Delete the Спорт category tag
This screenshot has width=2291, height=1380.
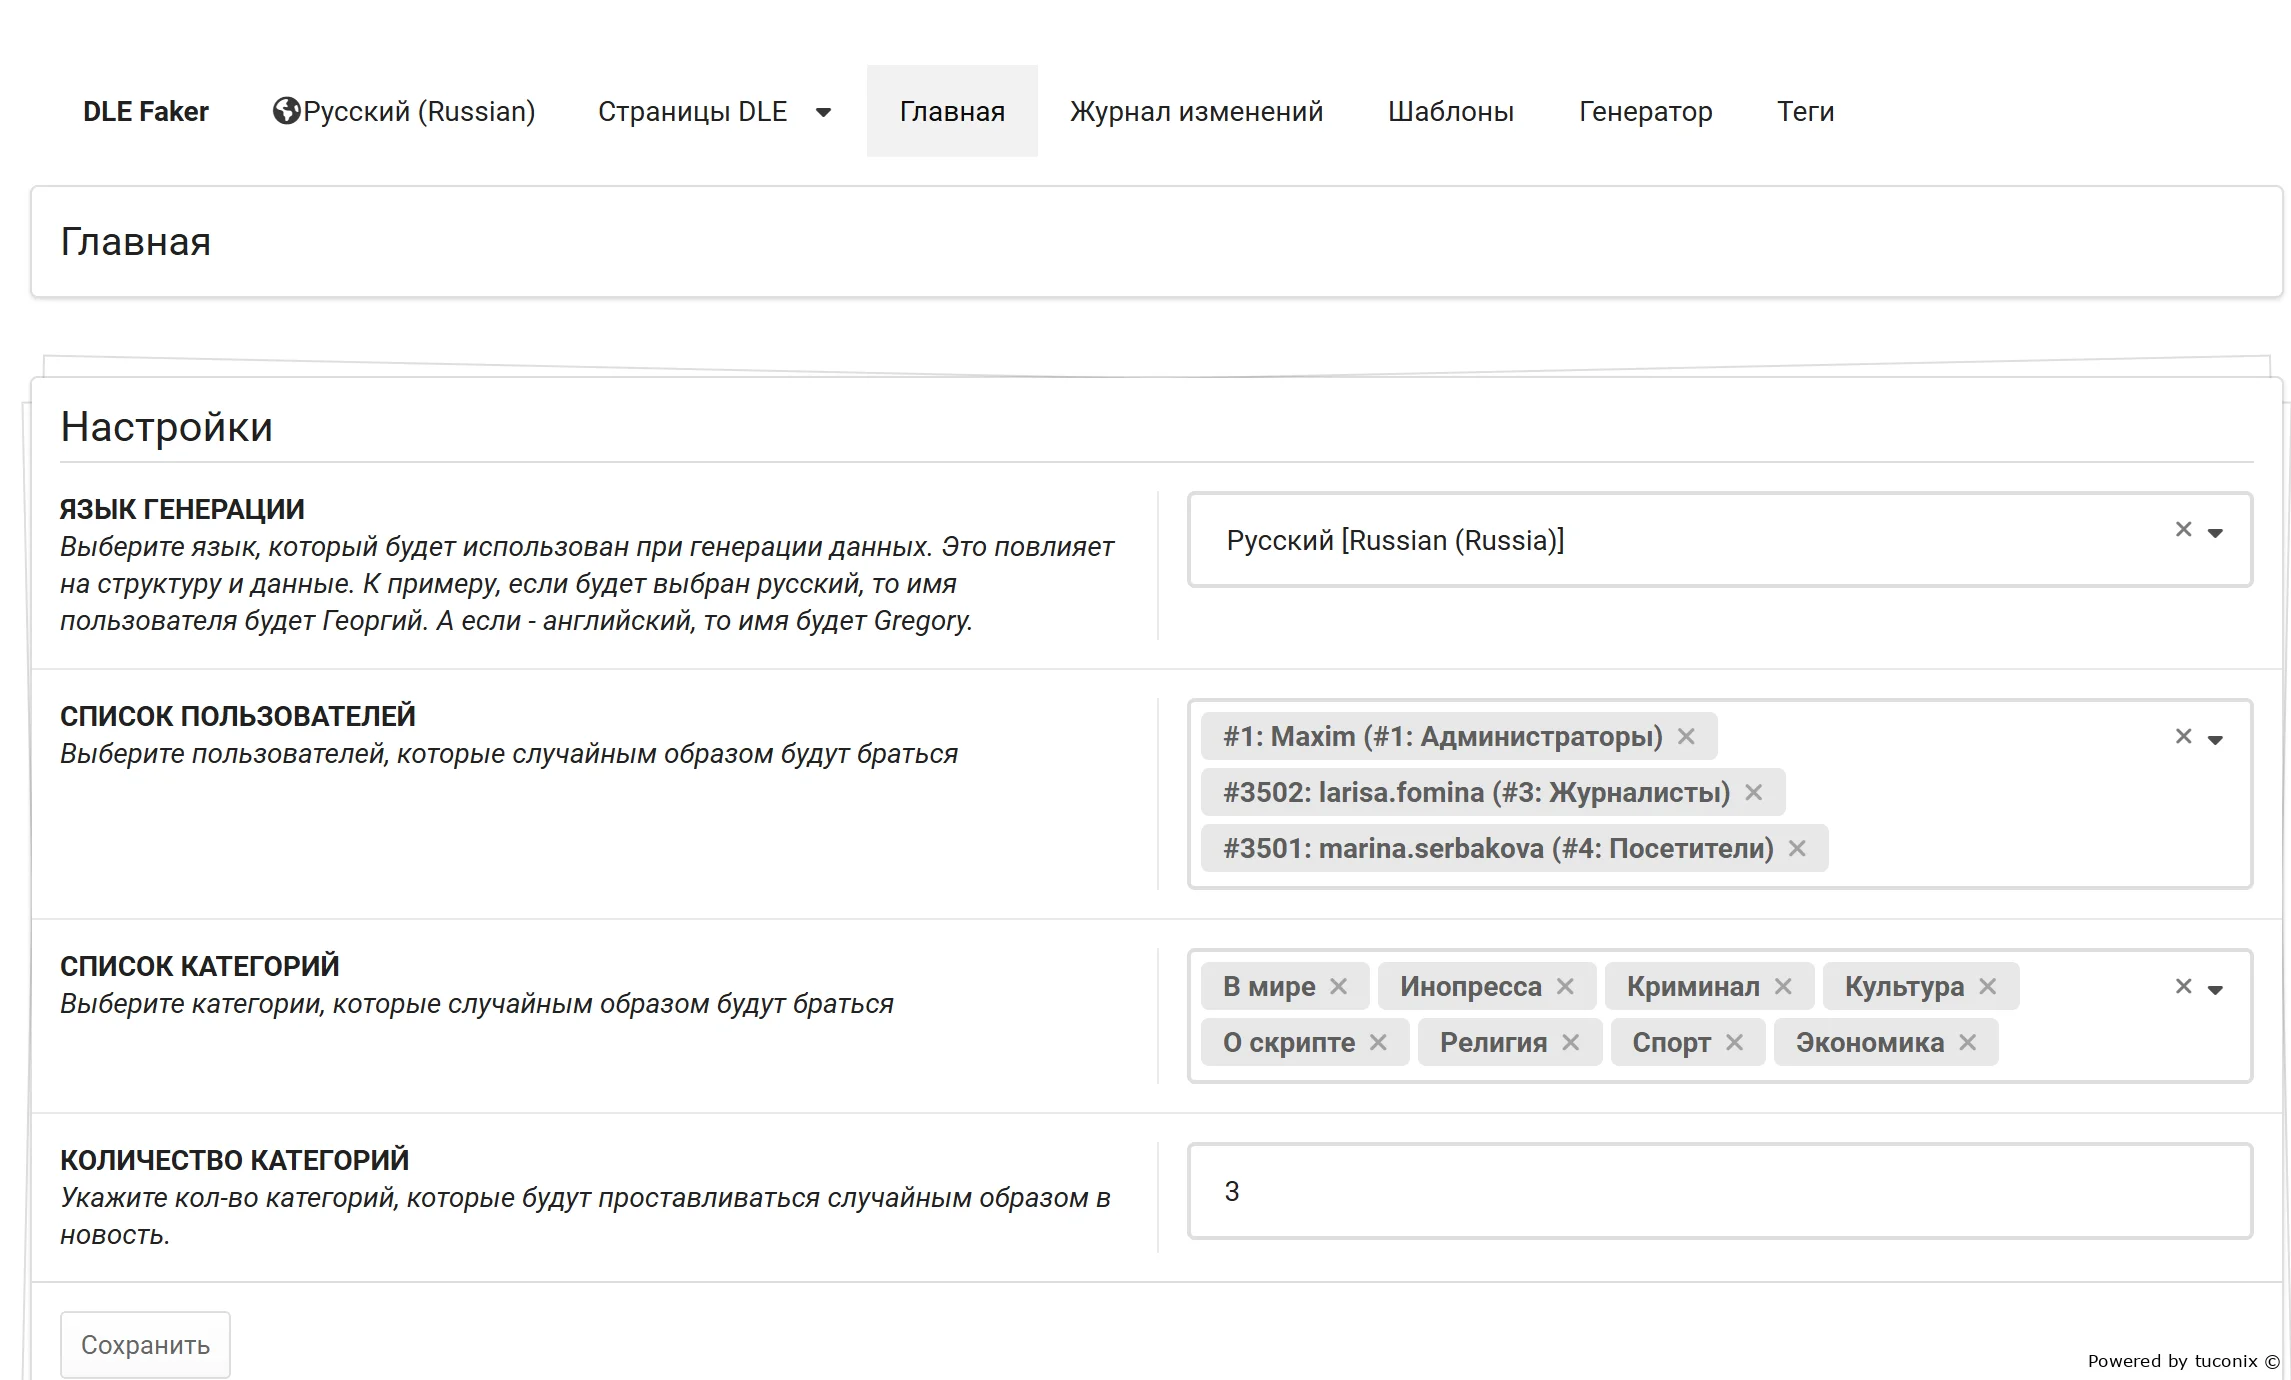[x=1734, y=1043]
